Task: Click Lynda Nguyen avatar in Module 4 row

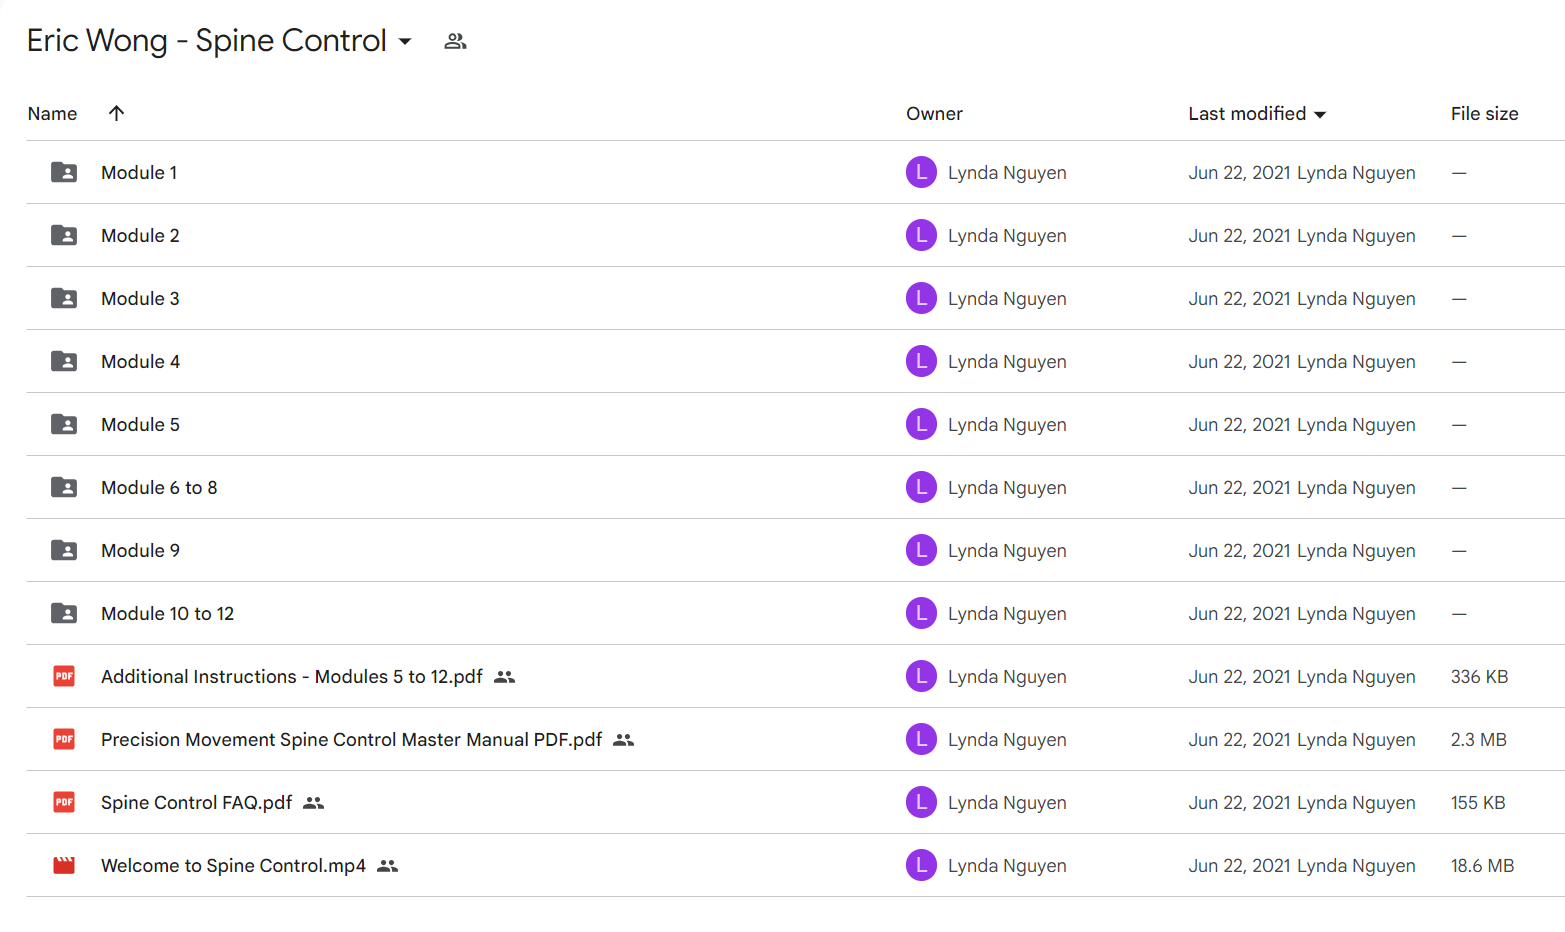Action: (x=921, y=361)
